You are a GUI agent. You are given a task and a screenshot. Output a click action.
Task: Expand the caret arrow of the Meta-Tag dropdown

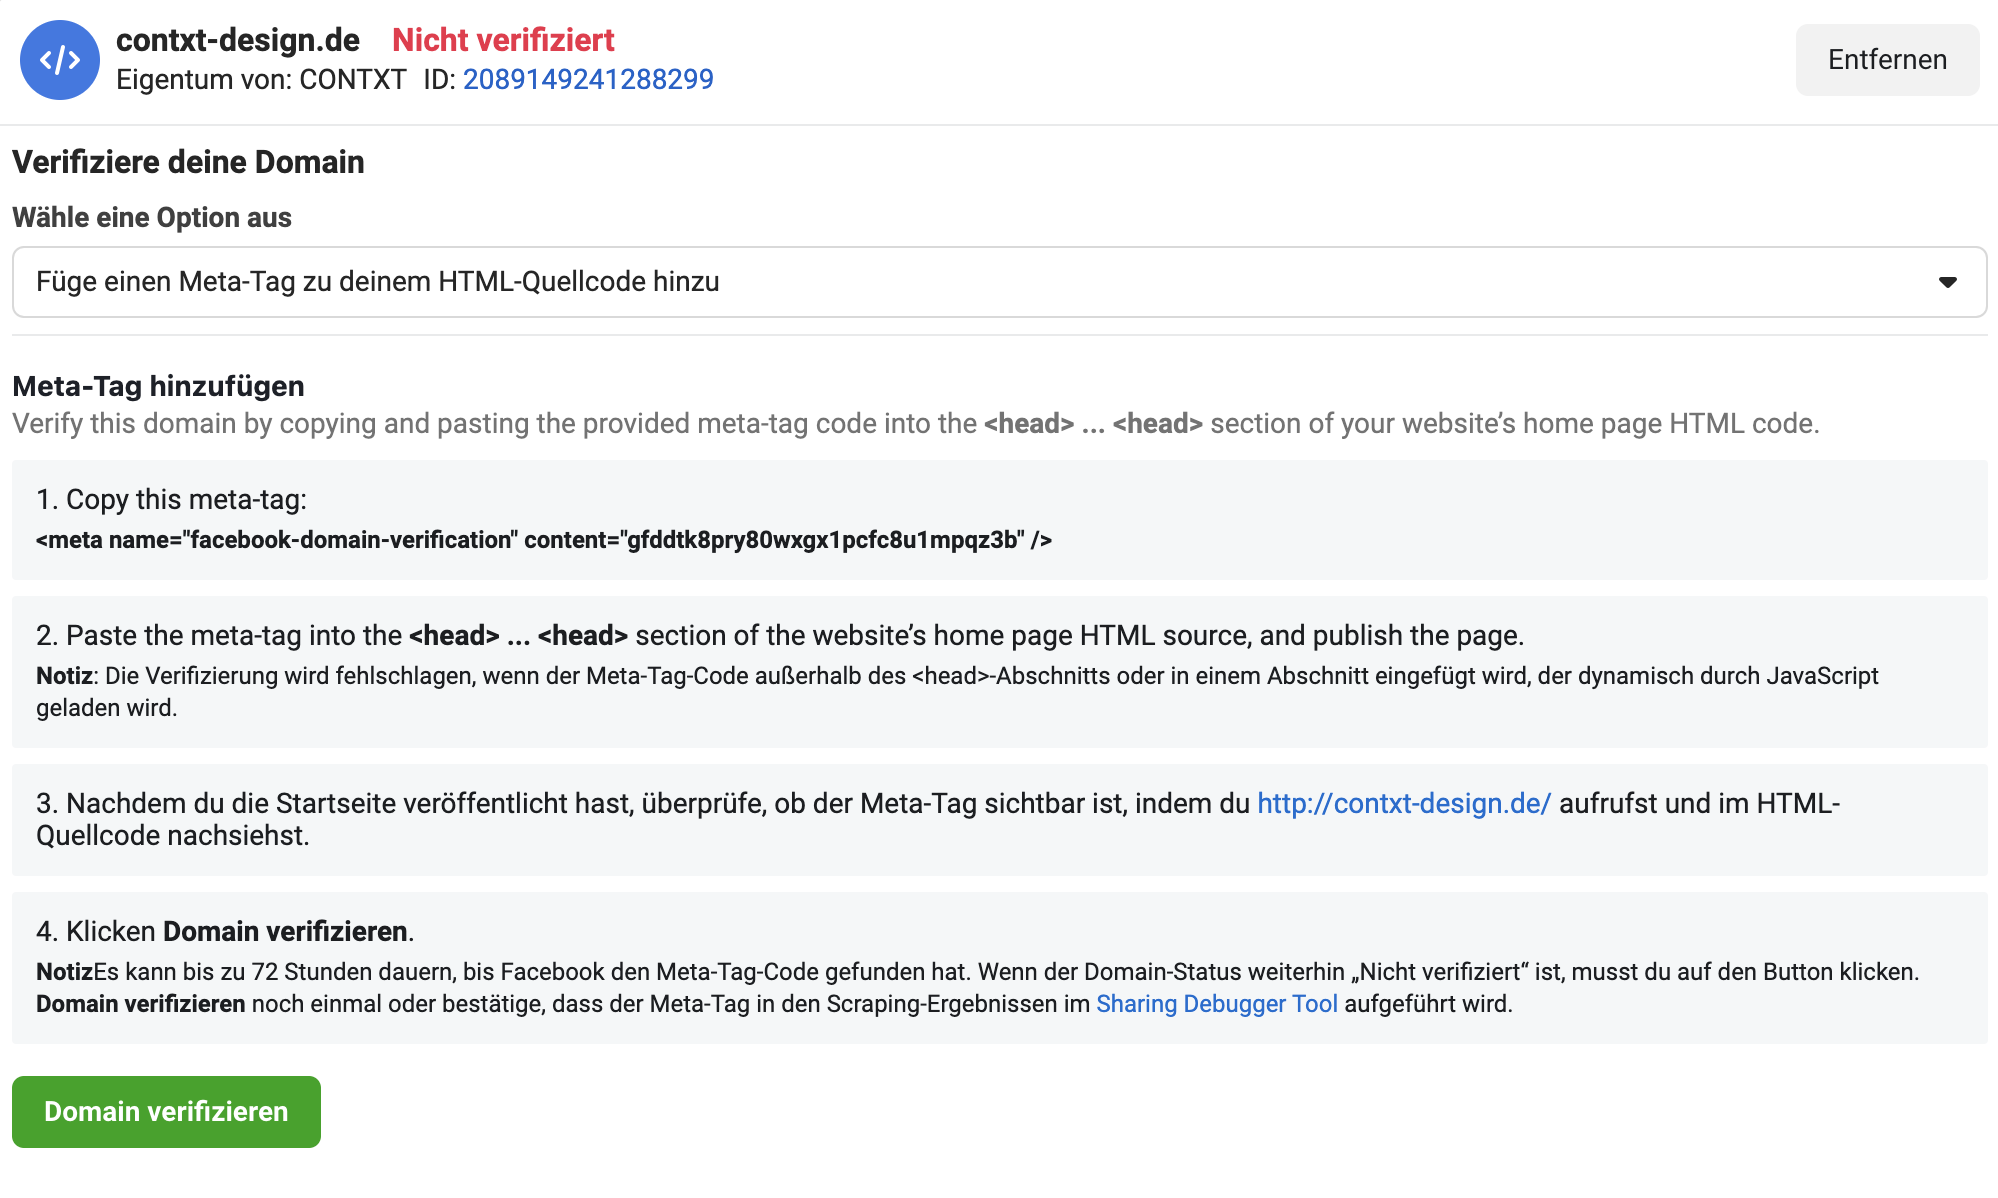pyautogui.click(x=1947, y=282)
